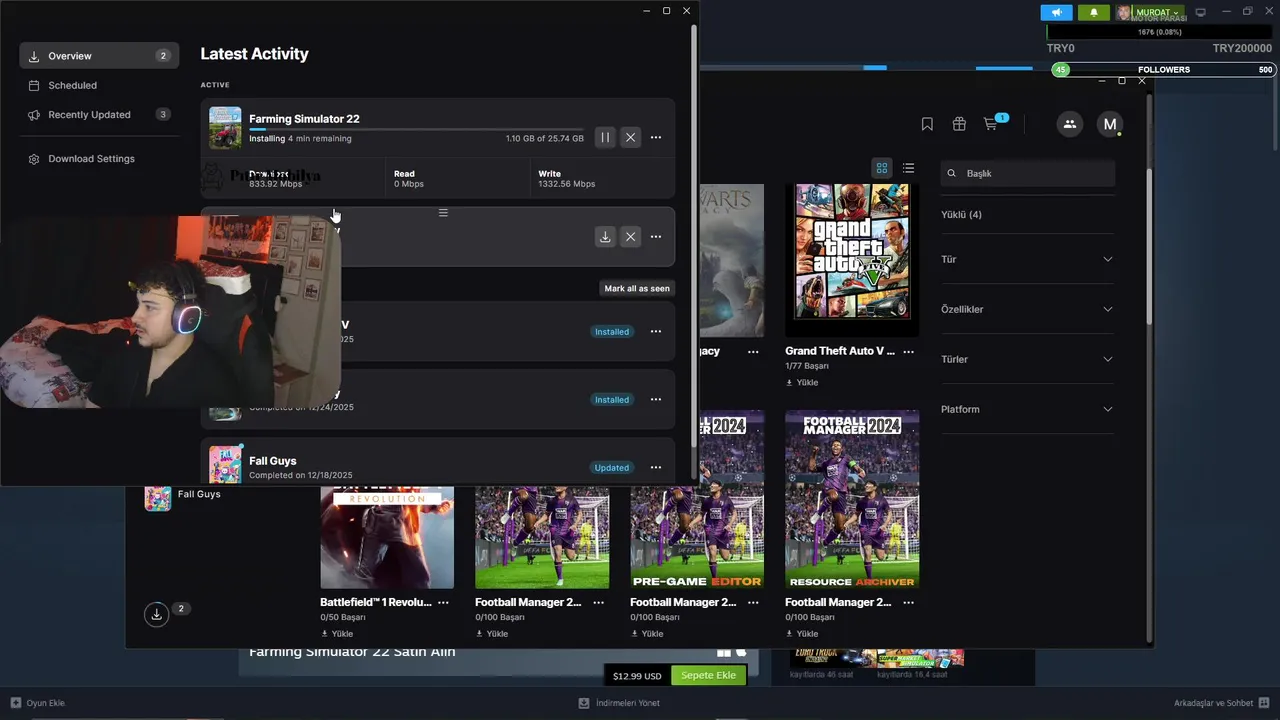Click Yükle under Grand Theft Auto V
The height and width of the screenshot is (720, 1280).
point(802,382)
